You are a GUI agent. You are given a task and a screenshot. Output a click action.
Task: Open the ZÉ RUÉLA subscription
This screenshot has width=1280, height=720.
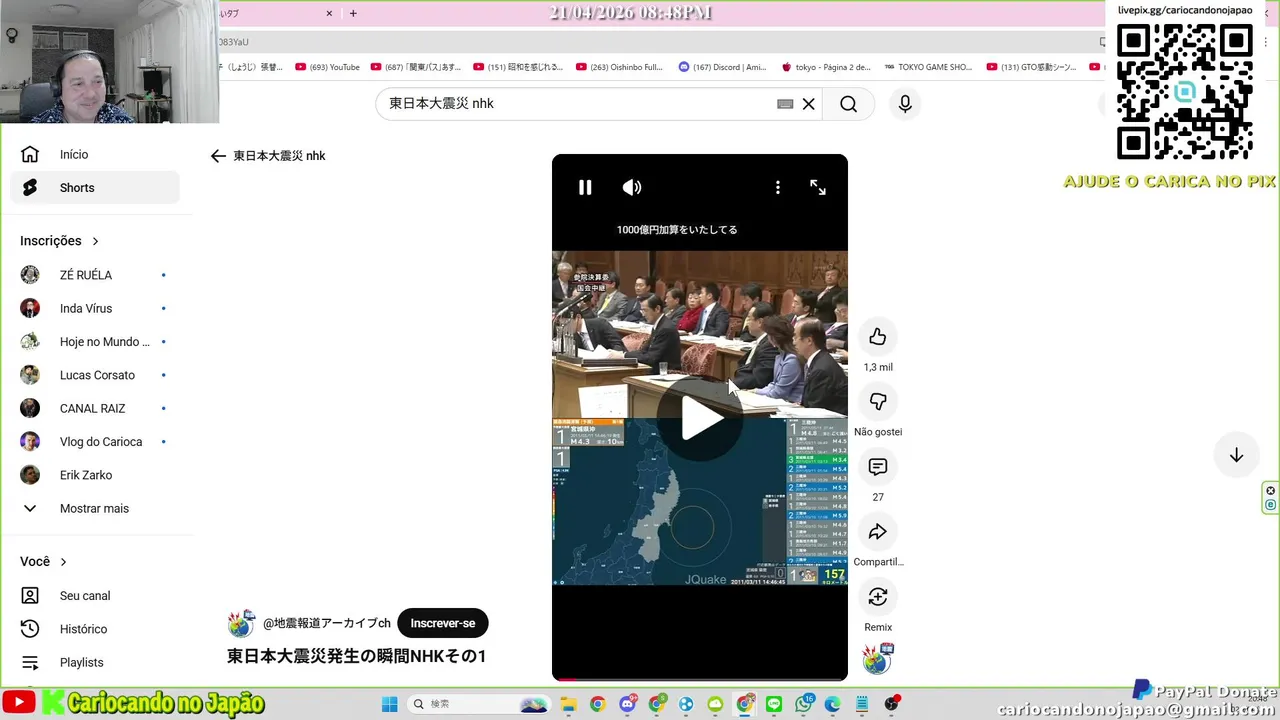95,275
